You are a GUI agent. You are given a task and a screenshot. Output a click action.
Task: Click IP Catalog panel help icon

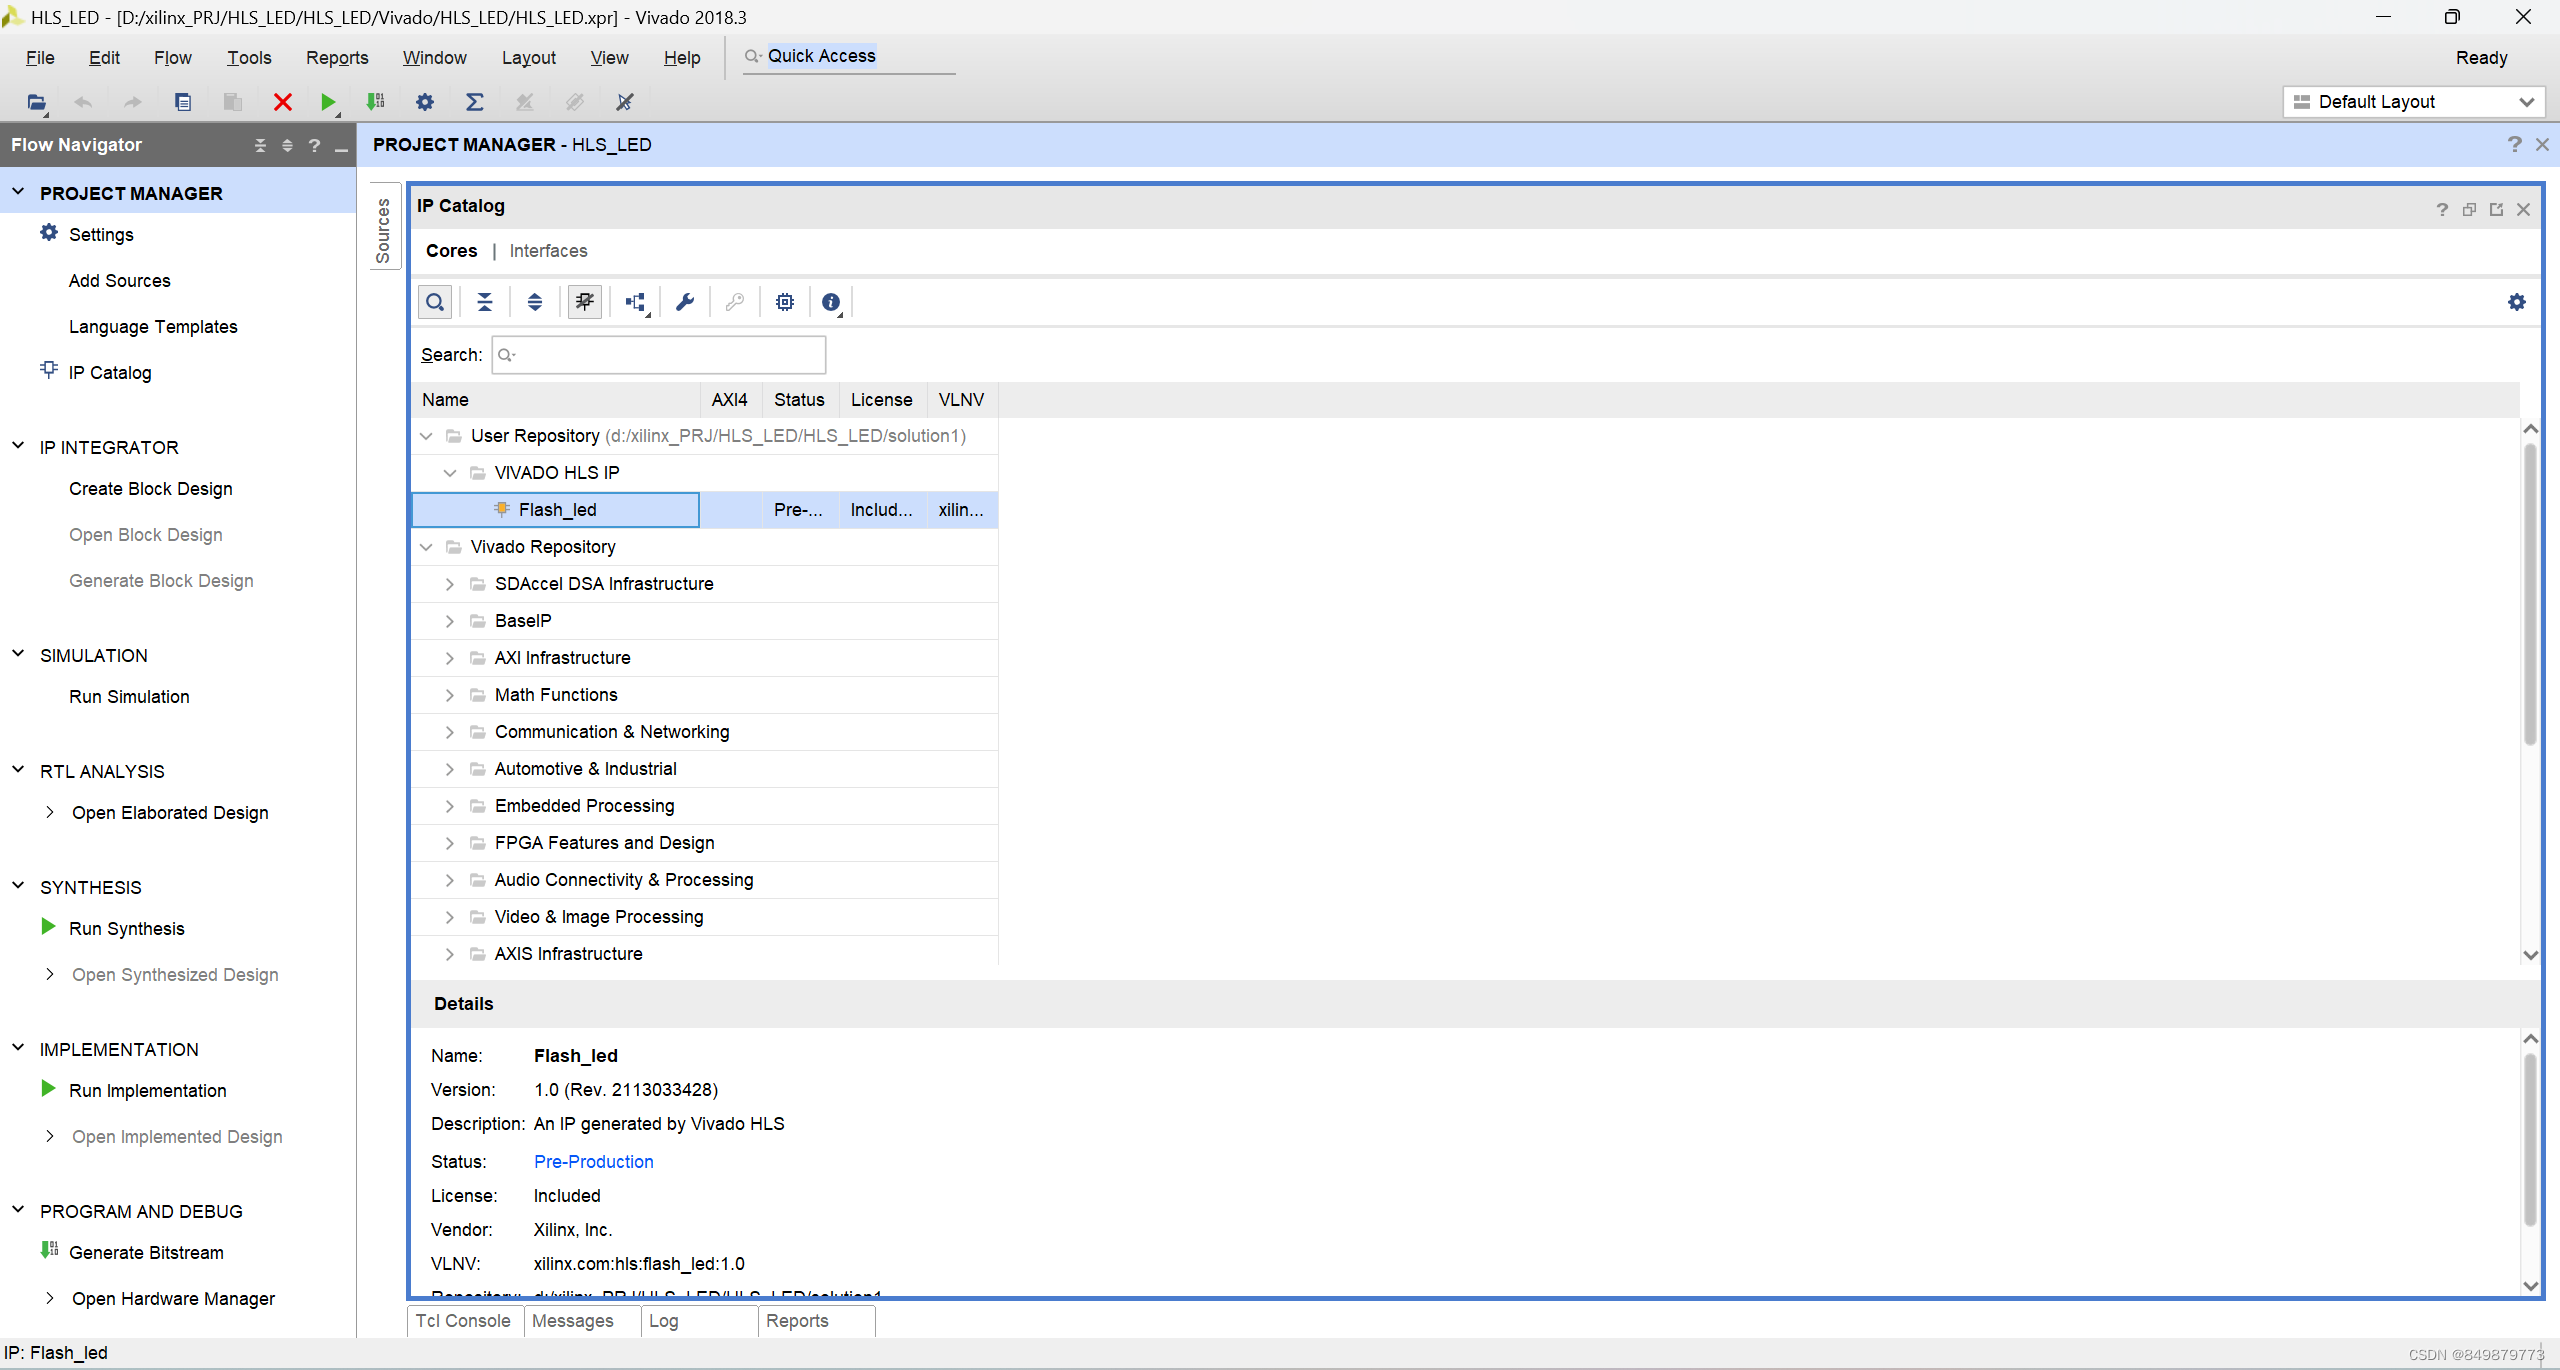(2442, 209)
